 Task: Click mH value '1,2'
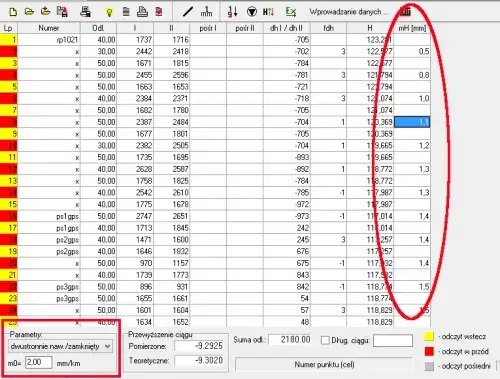[412, 145]
